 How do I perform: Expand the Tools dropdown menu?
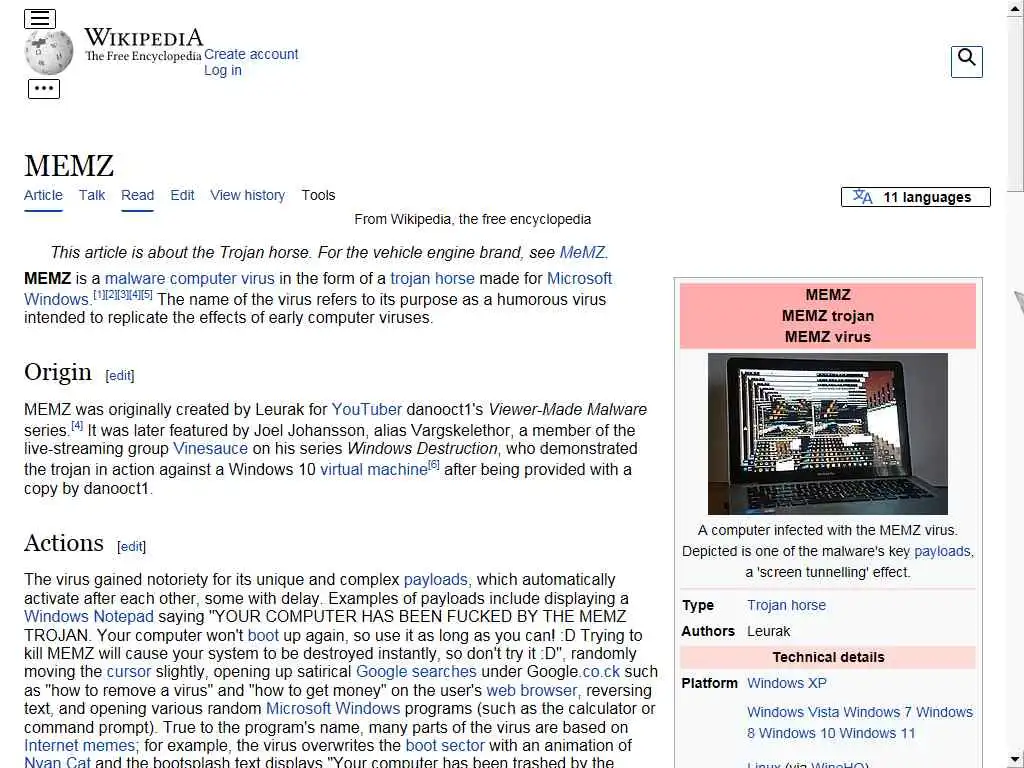click(x=318, y=195)
